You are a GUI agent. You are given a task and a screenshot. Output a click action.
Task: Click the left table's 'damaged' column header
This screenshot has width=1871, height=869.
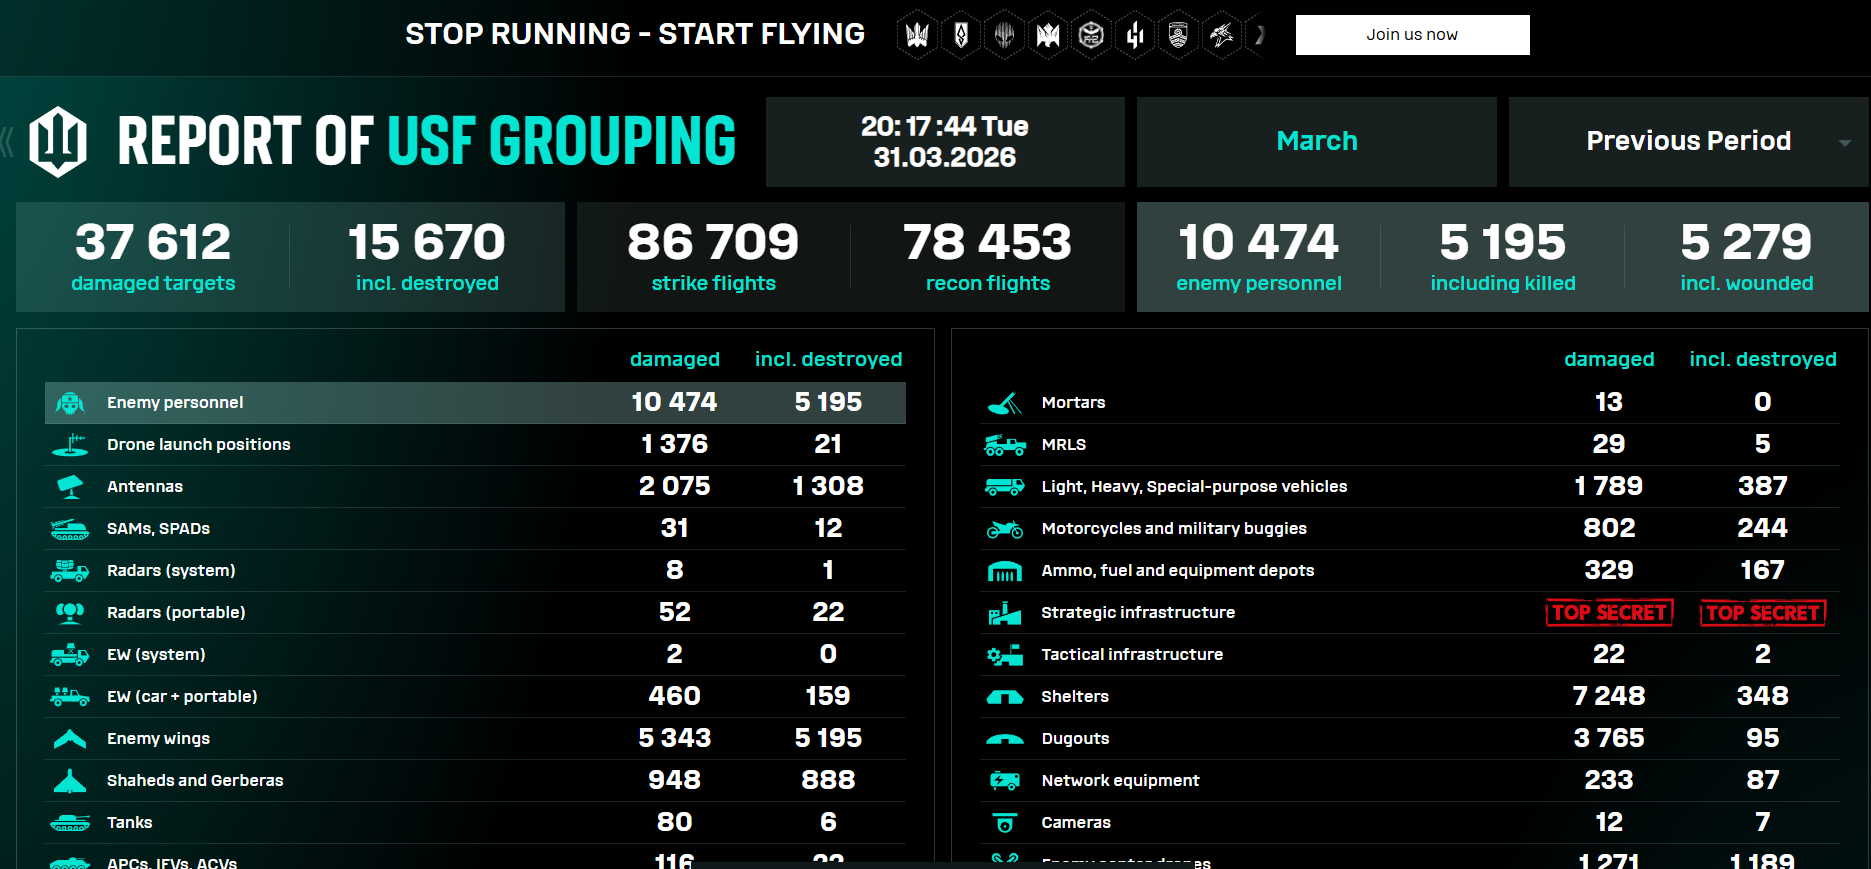pyautogui.click(x=675, y=359)
